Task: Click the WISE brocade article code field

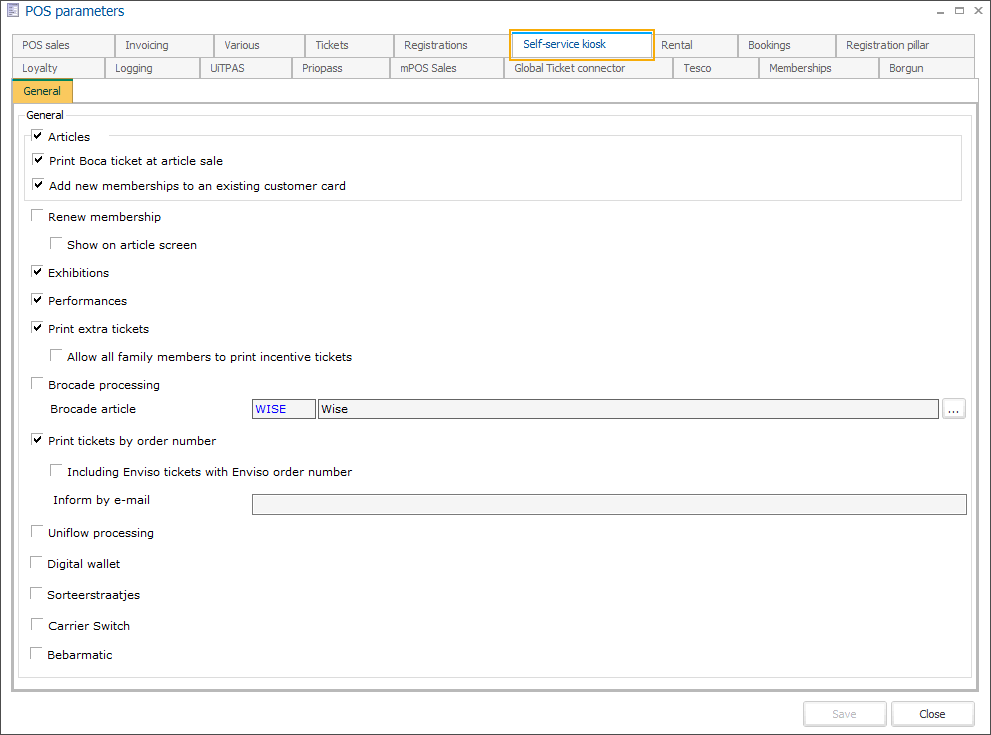Action: pos(283,409)
